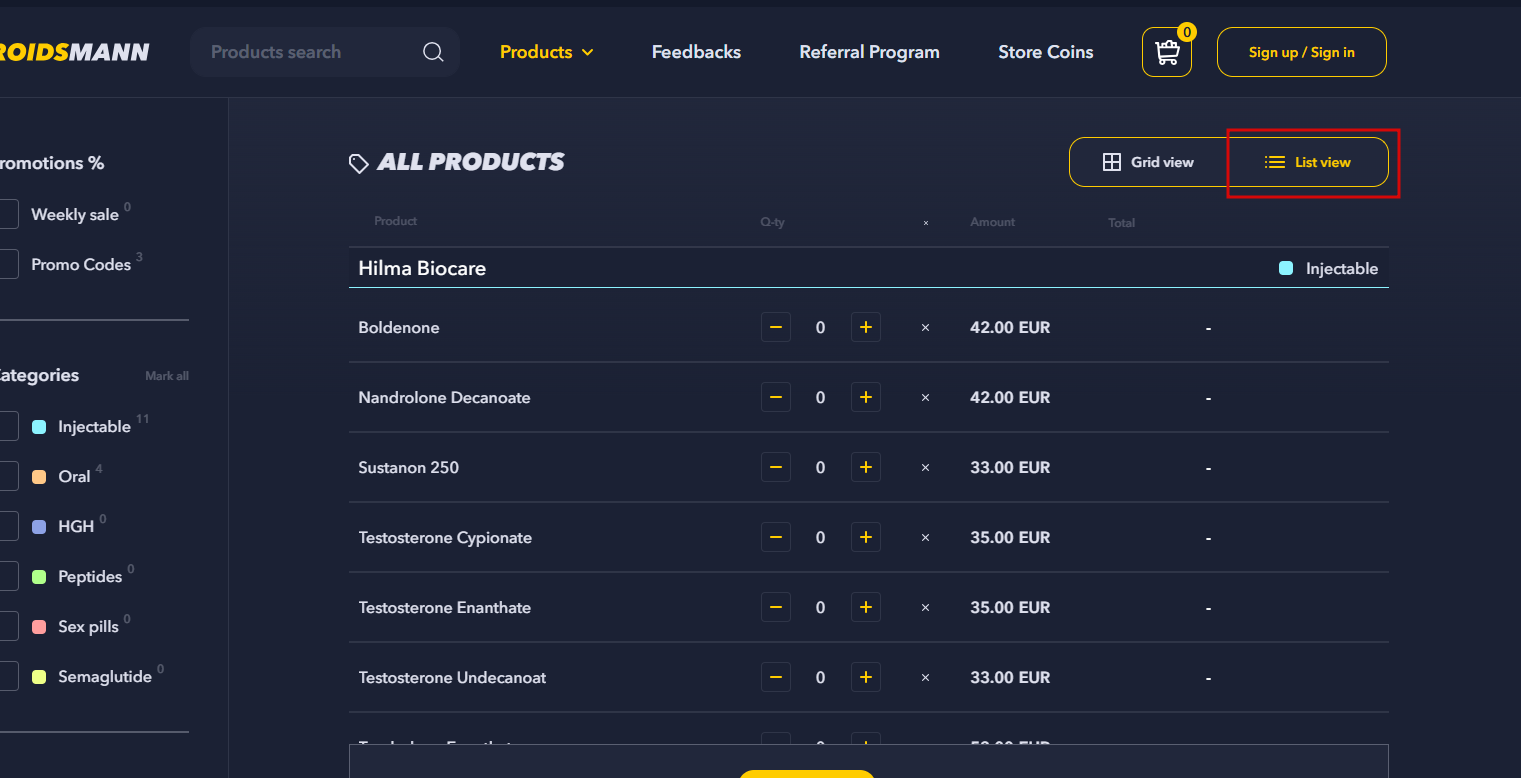Go to Referral Program

pos(869,52)
